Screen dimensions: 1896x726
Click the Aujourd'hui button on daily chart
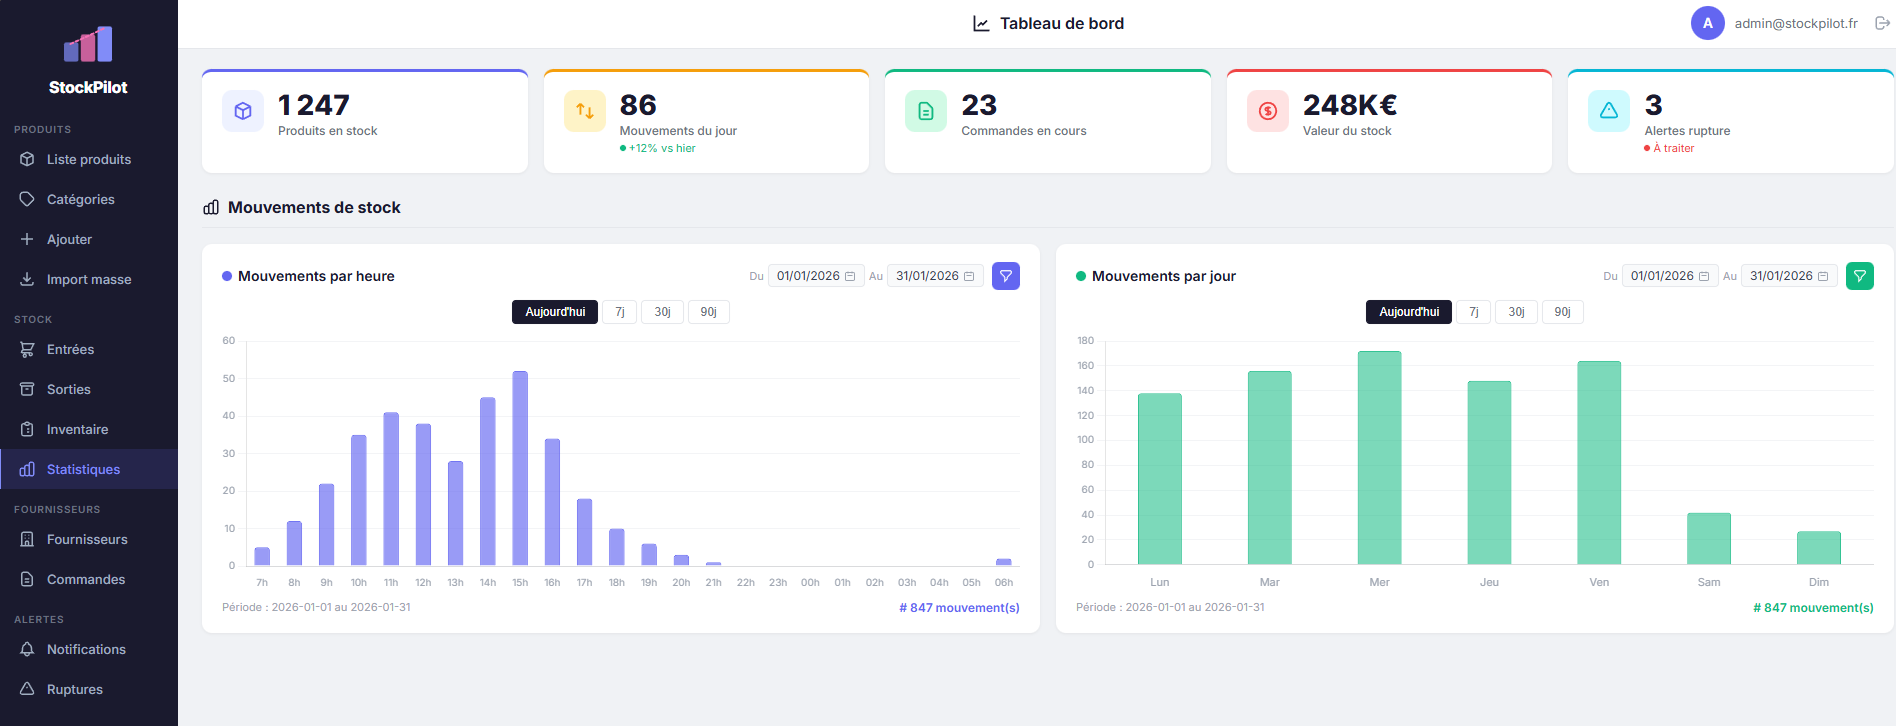[1408, 312]
